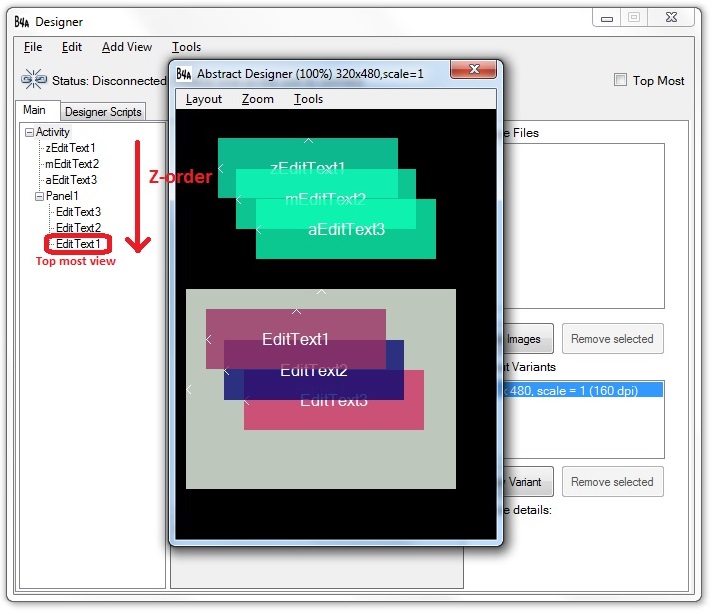Open the Layout menu in Abstract Designer
Image resolution: width=715 pixels, height=614 pixels.
[x=203, y=99]
